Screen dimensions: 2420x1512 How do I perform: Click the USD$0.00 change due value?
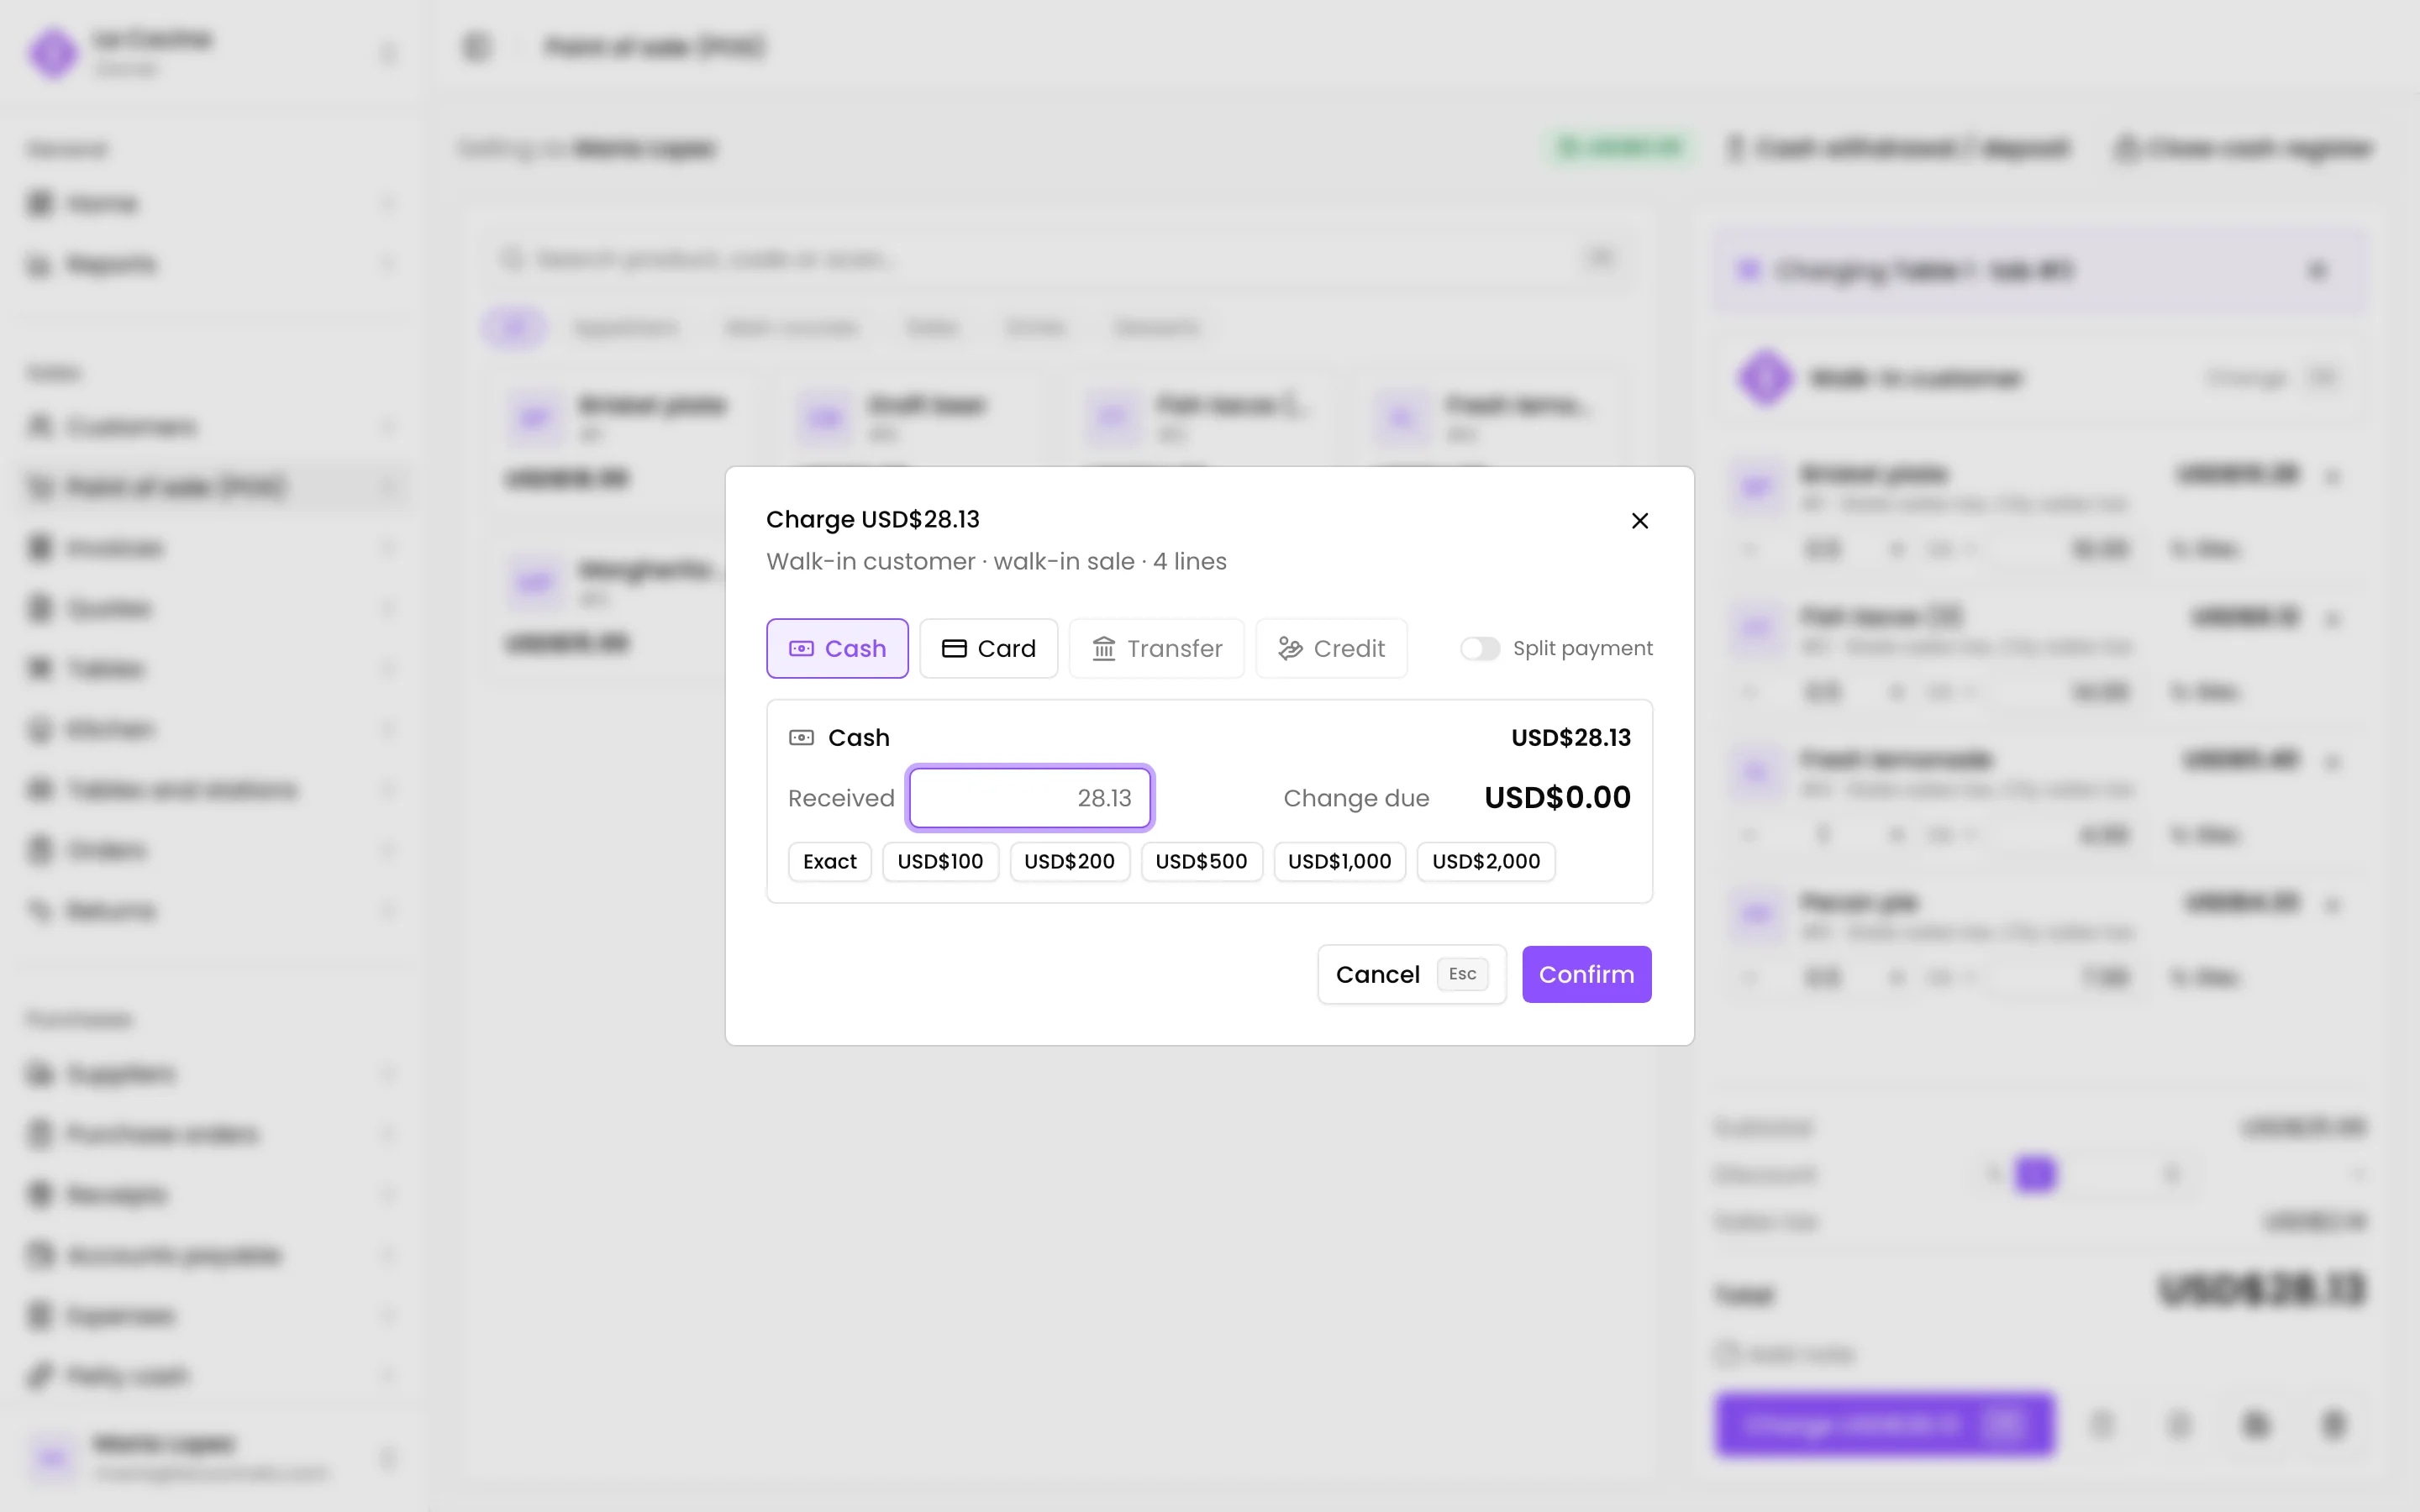(1557, 798)
